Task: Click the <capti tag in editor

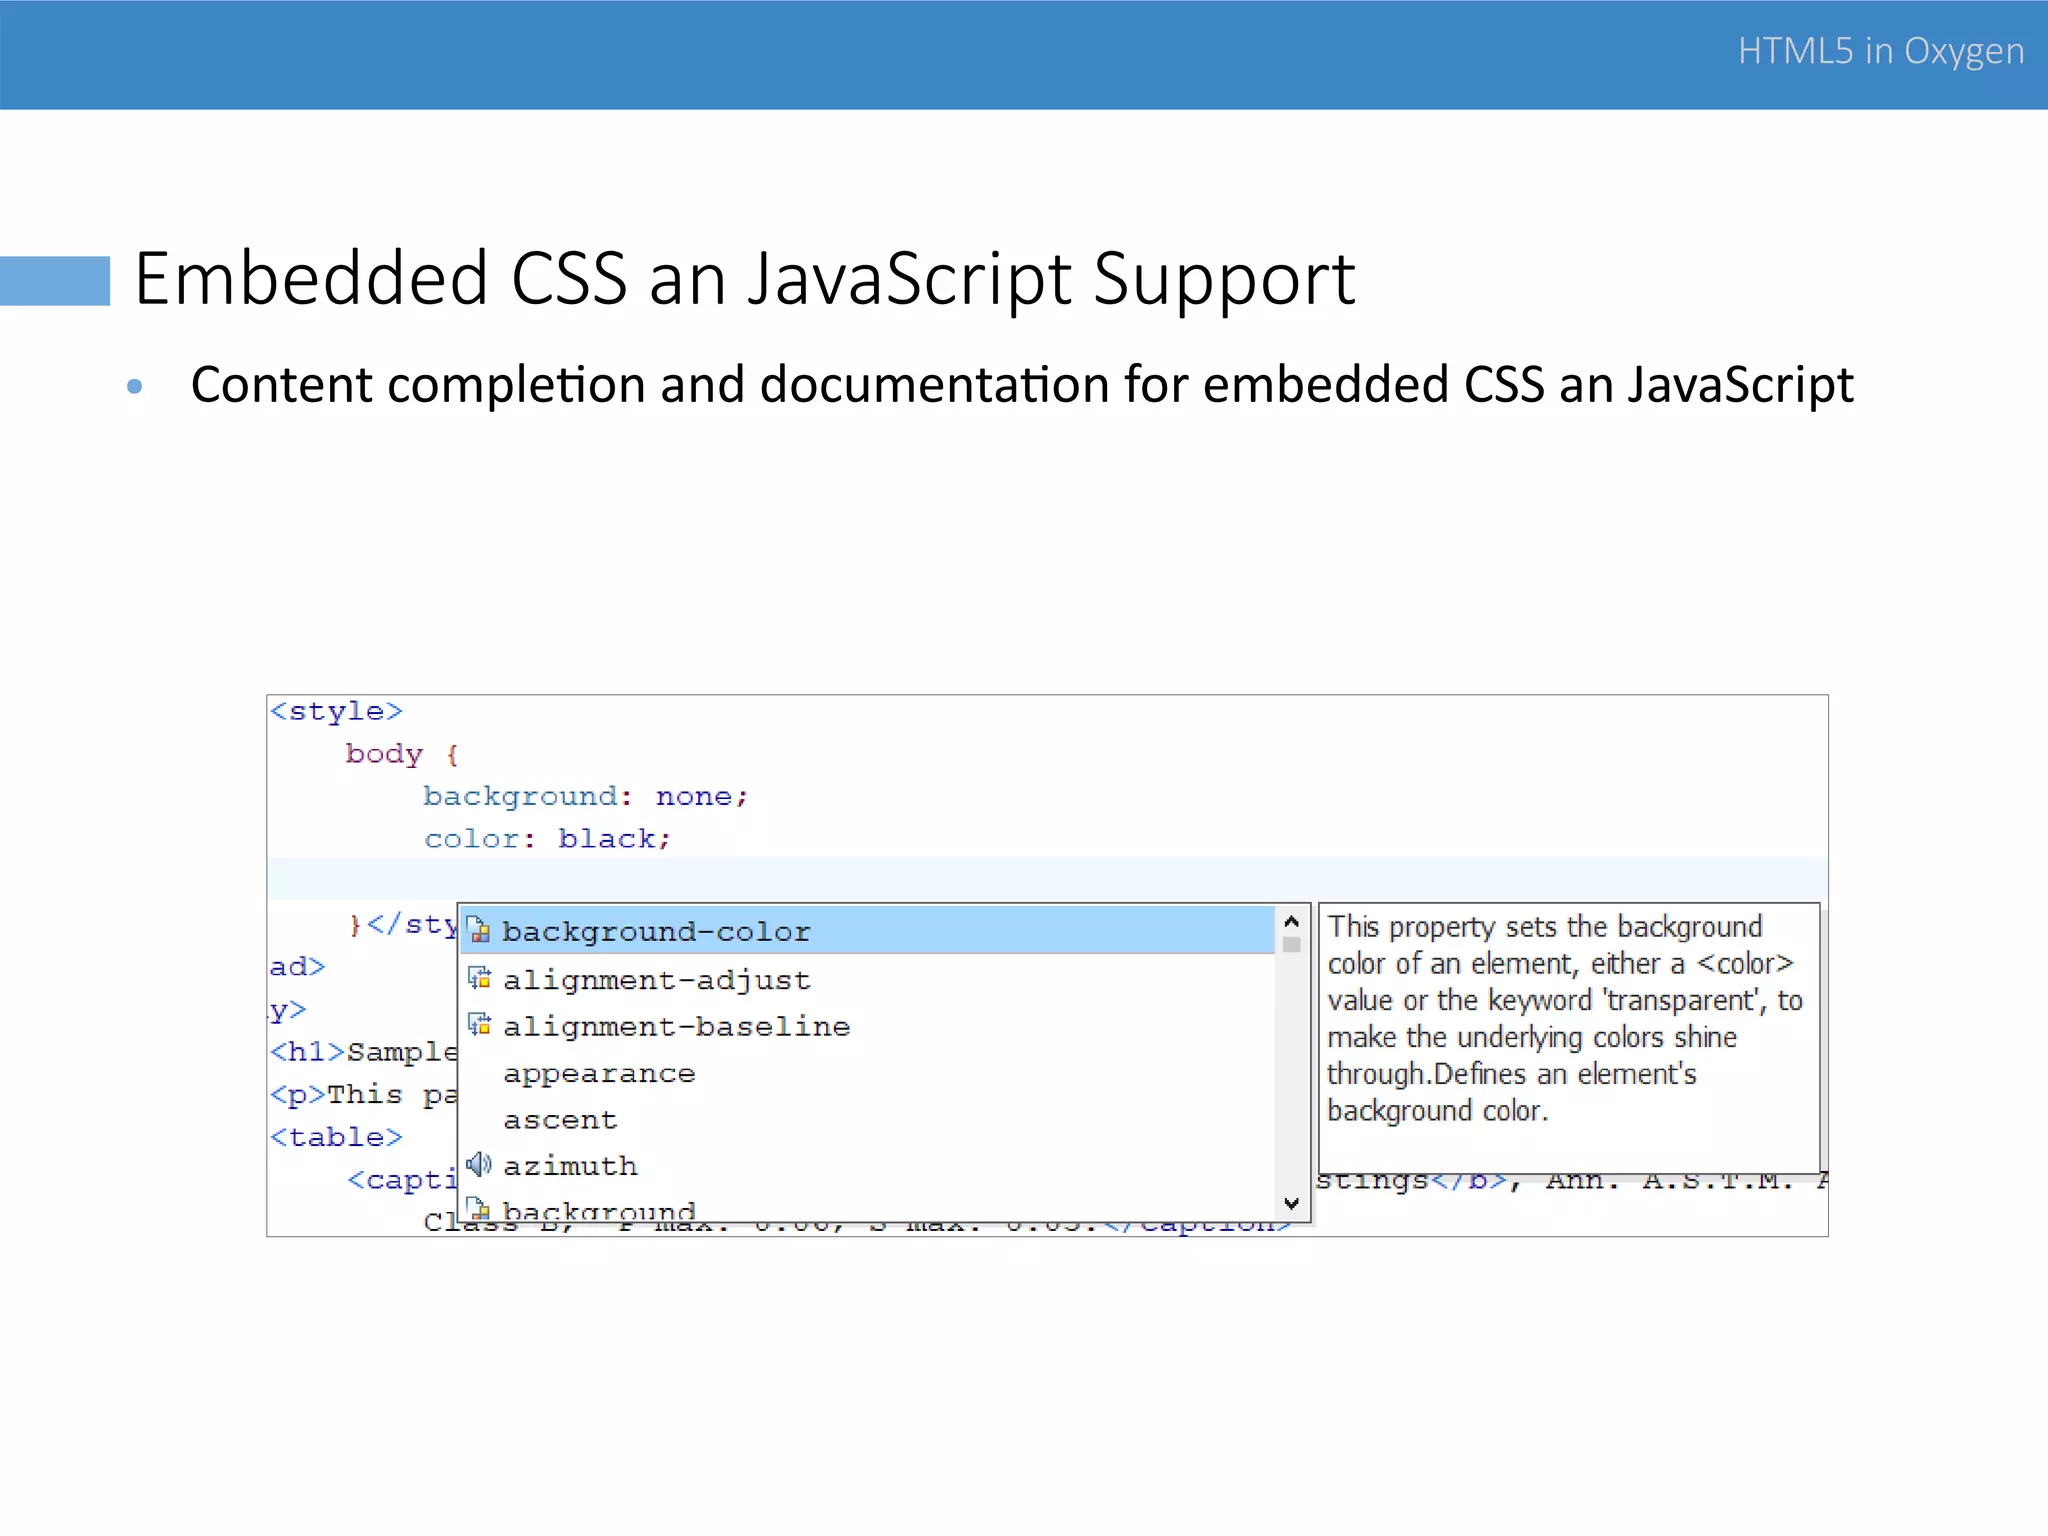Action: click(x=402, y=1180)
